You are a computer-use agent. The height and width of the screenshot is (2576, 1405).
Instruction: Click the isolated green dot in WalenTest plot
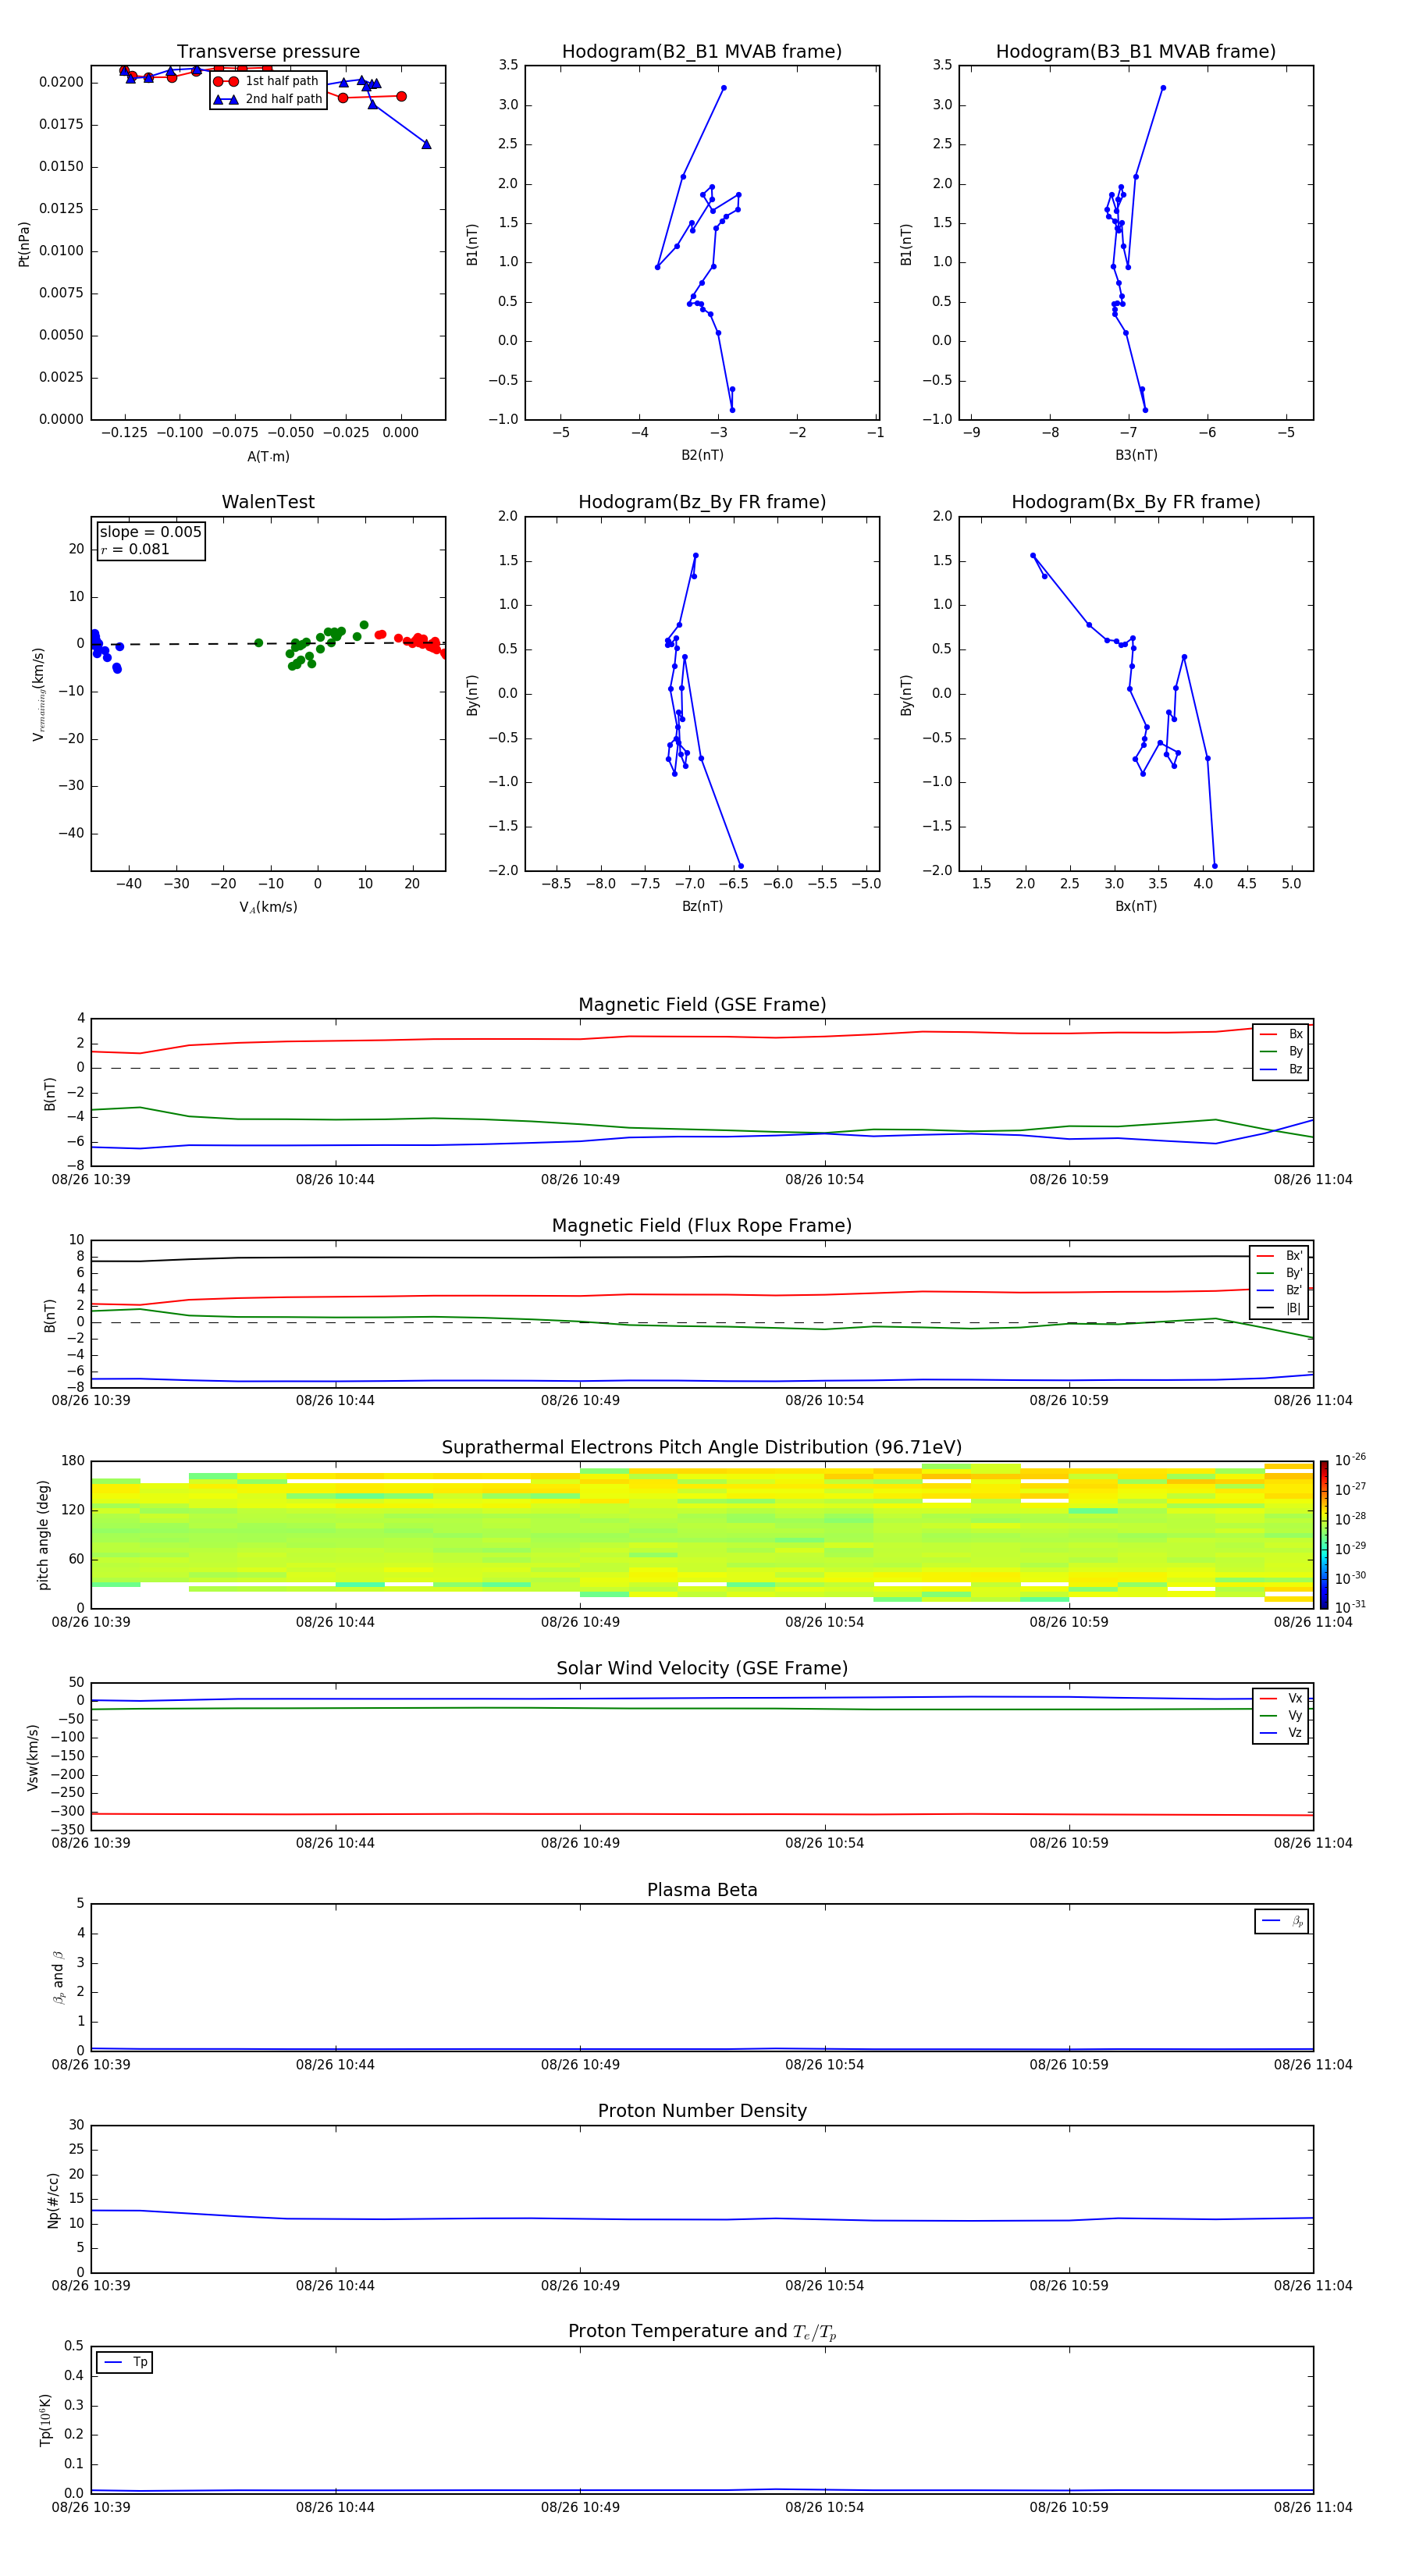pos(258,643)
